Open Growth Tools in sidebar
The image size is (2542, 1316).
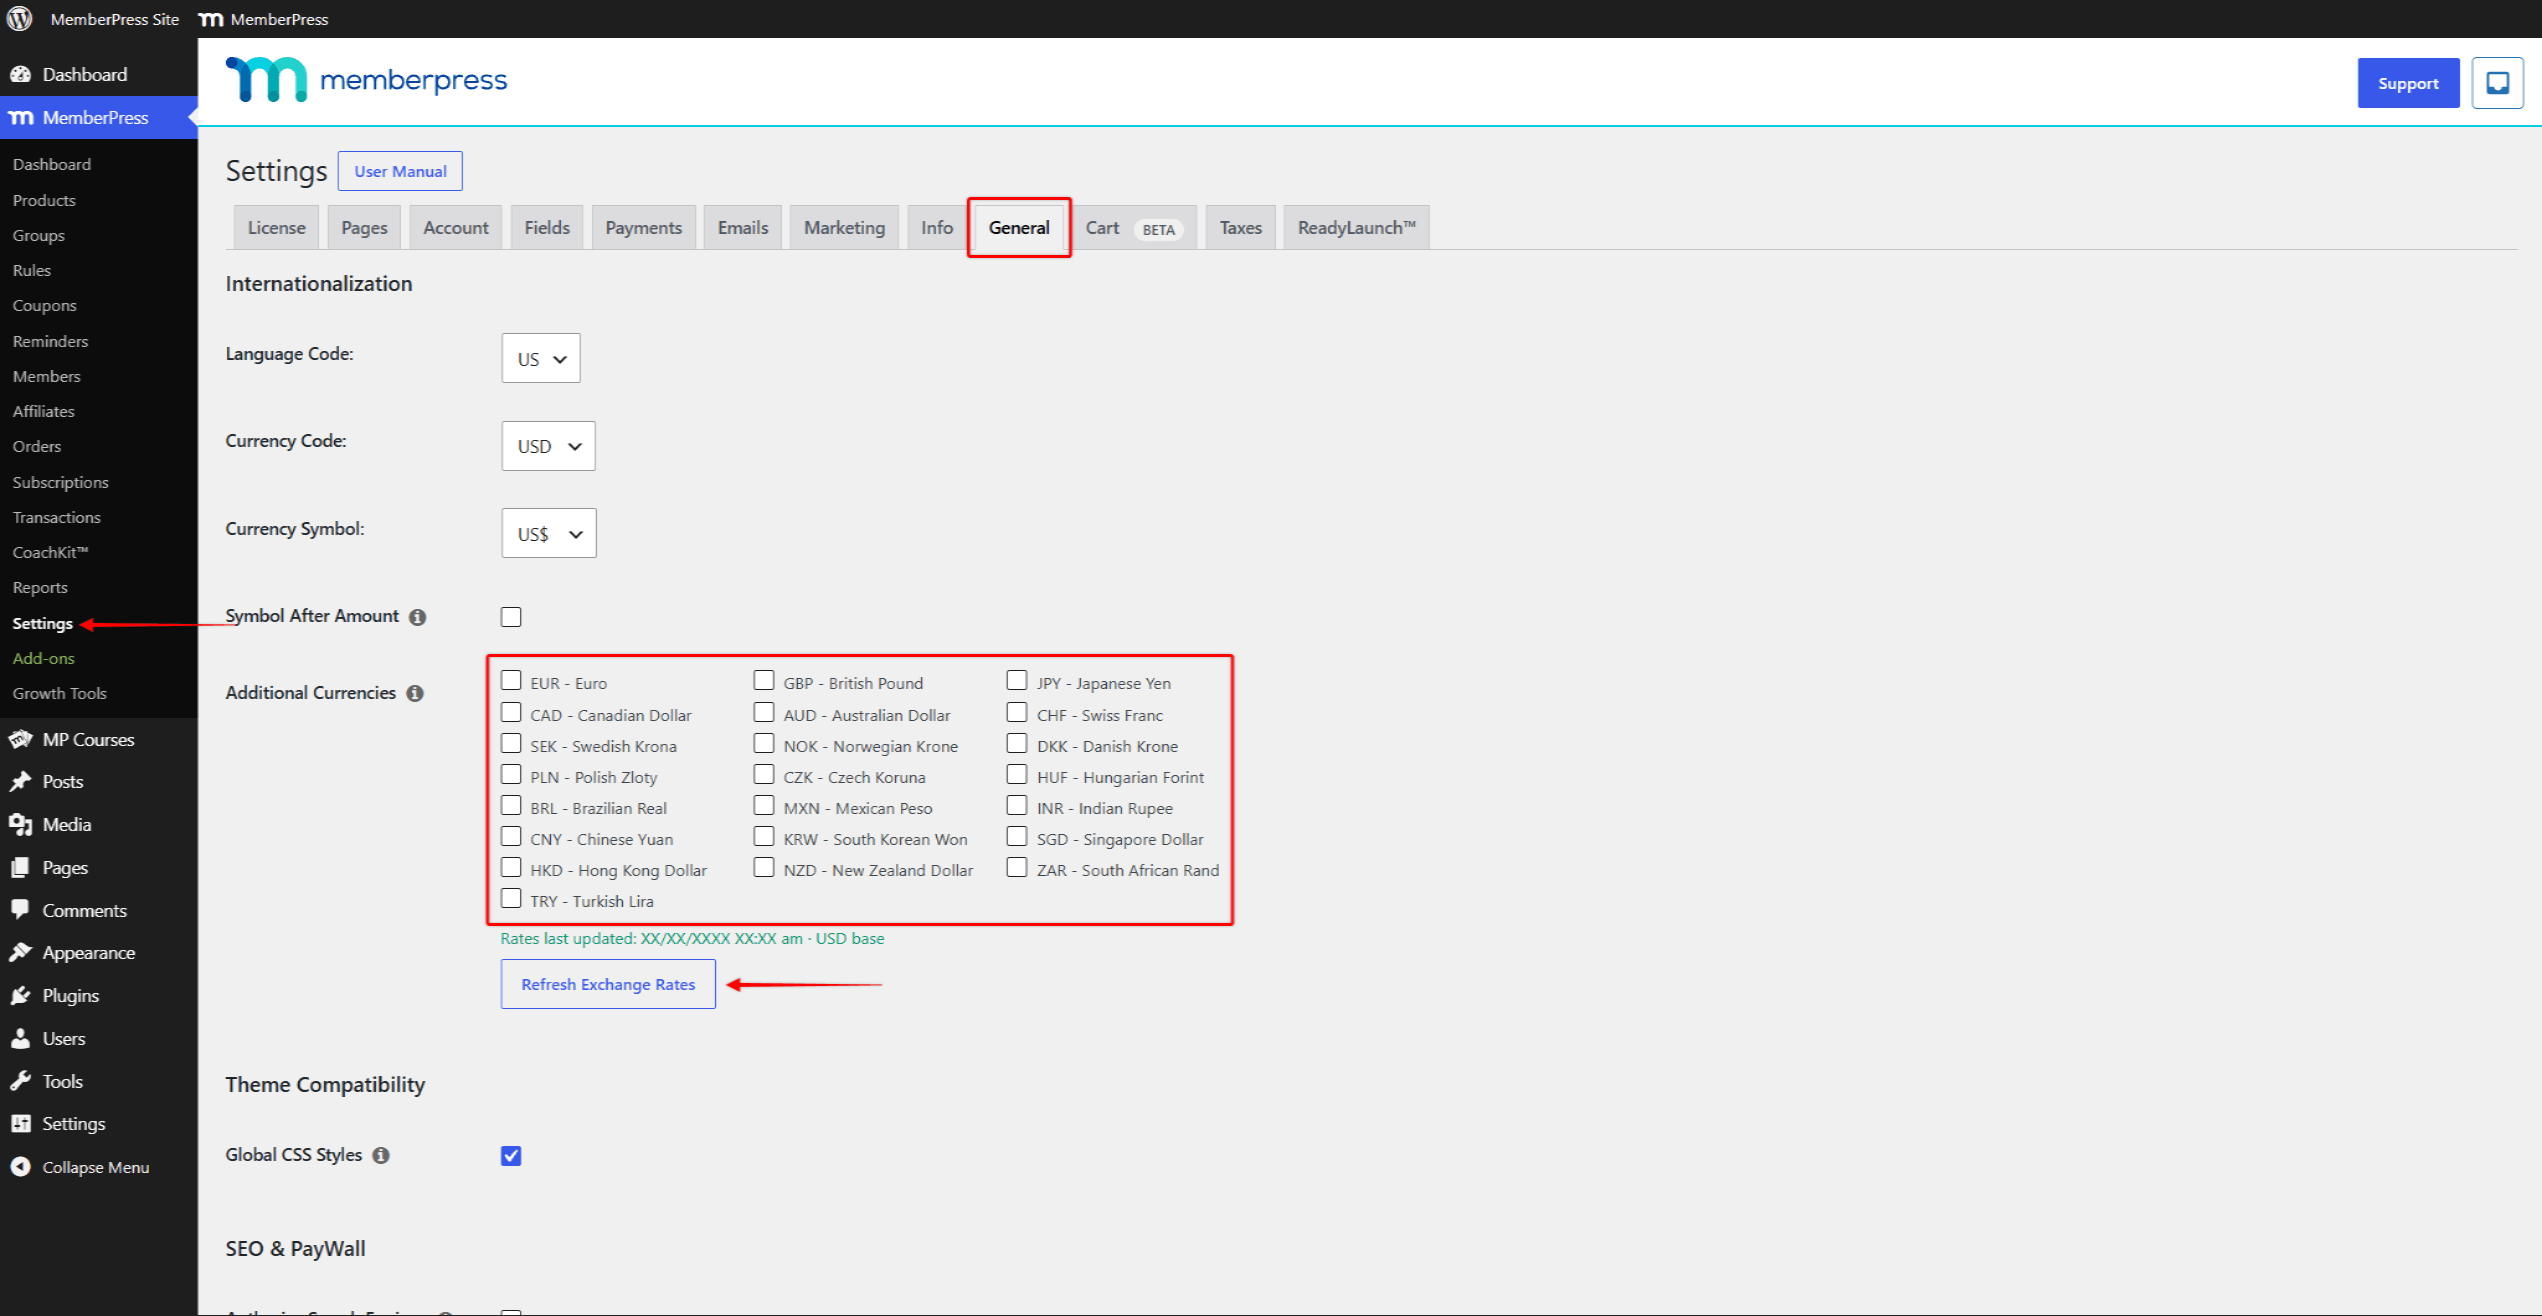tap(59, 693)
